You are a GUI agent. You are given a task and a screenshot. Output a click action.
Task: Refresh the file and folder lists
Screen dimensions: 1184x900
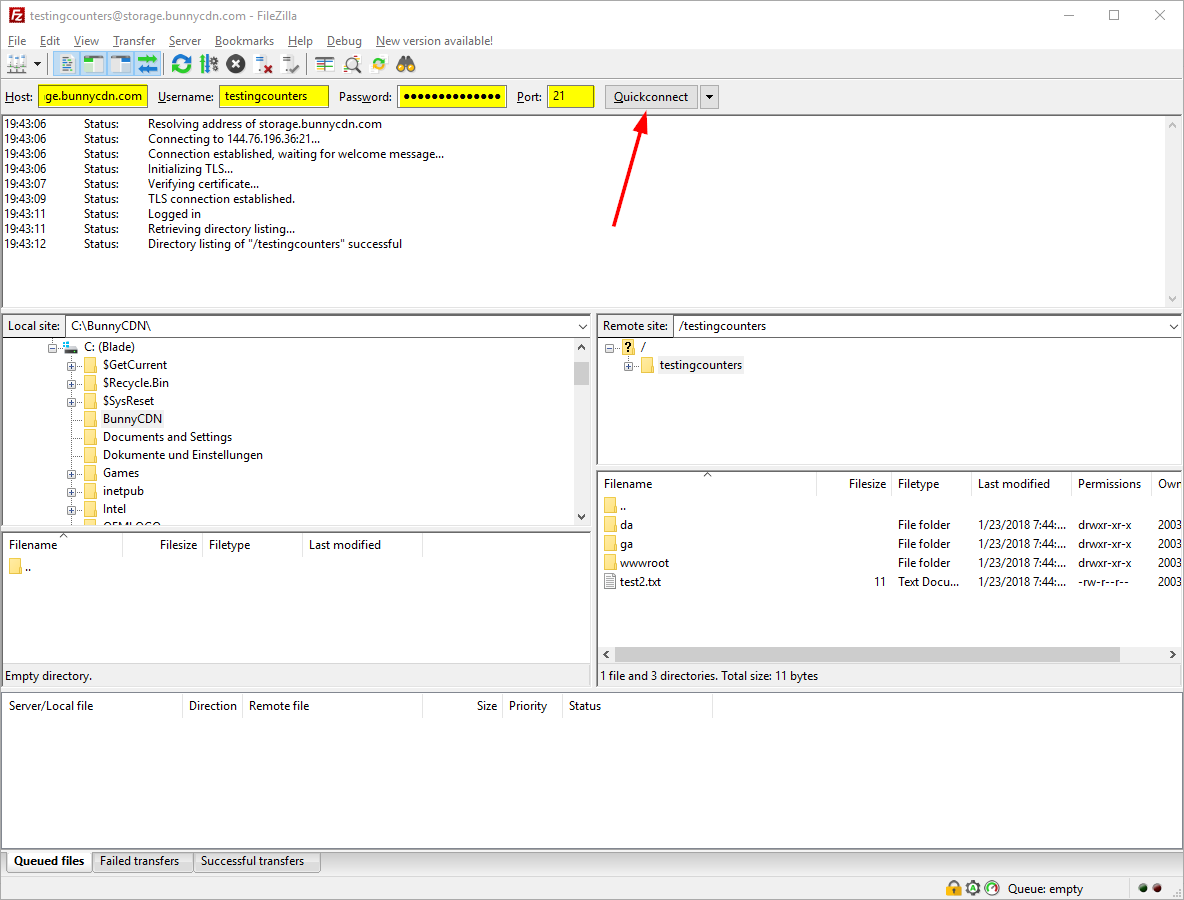181,64
